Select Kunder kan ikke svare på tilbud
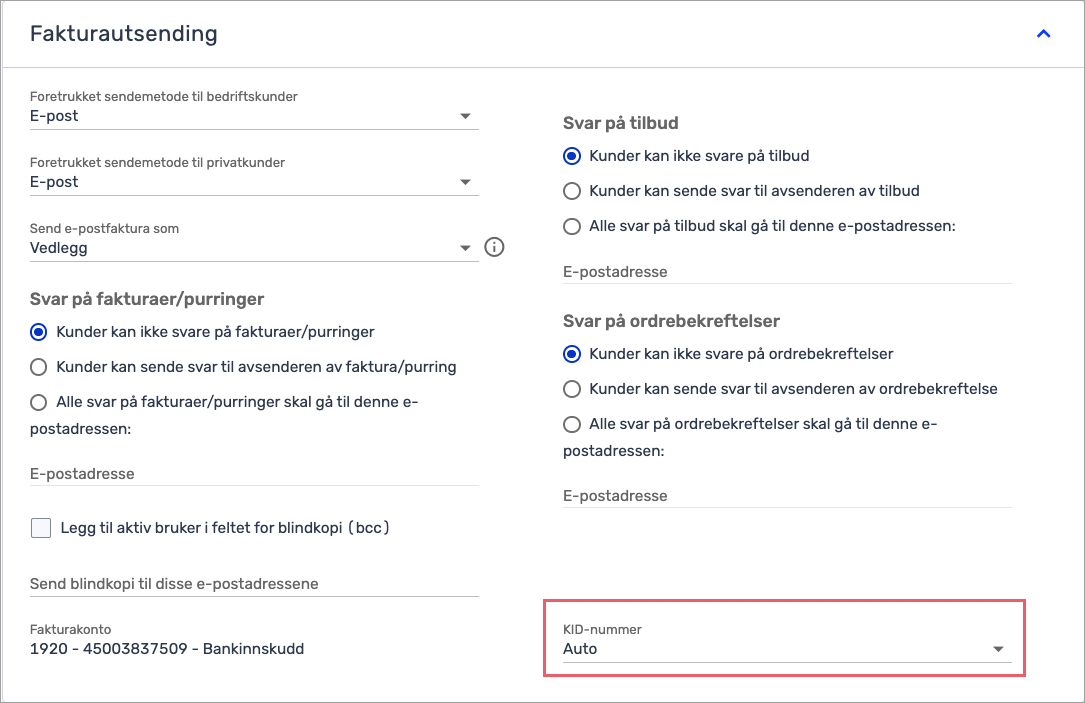The width and height of the screenshot is (1085, 703). 572,156
